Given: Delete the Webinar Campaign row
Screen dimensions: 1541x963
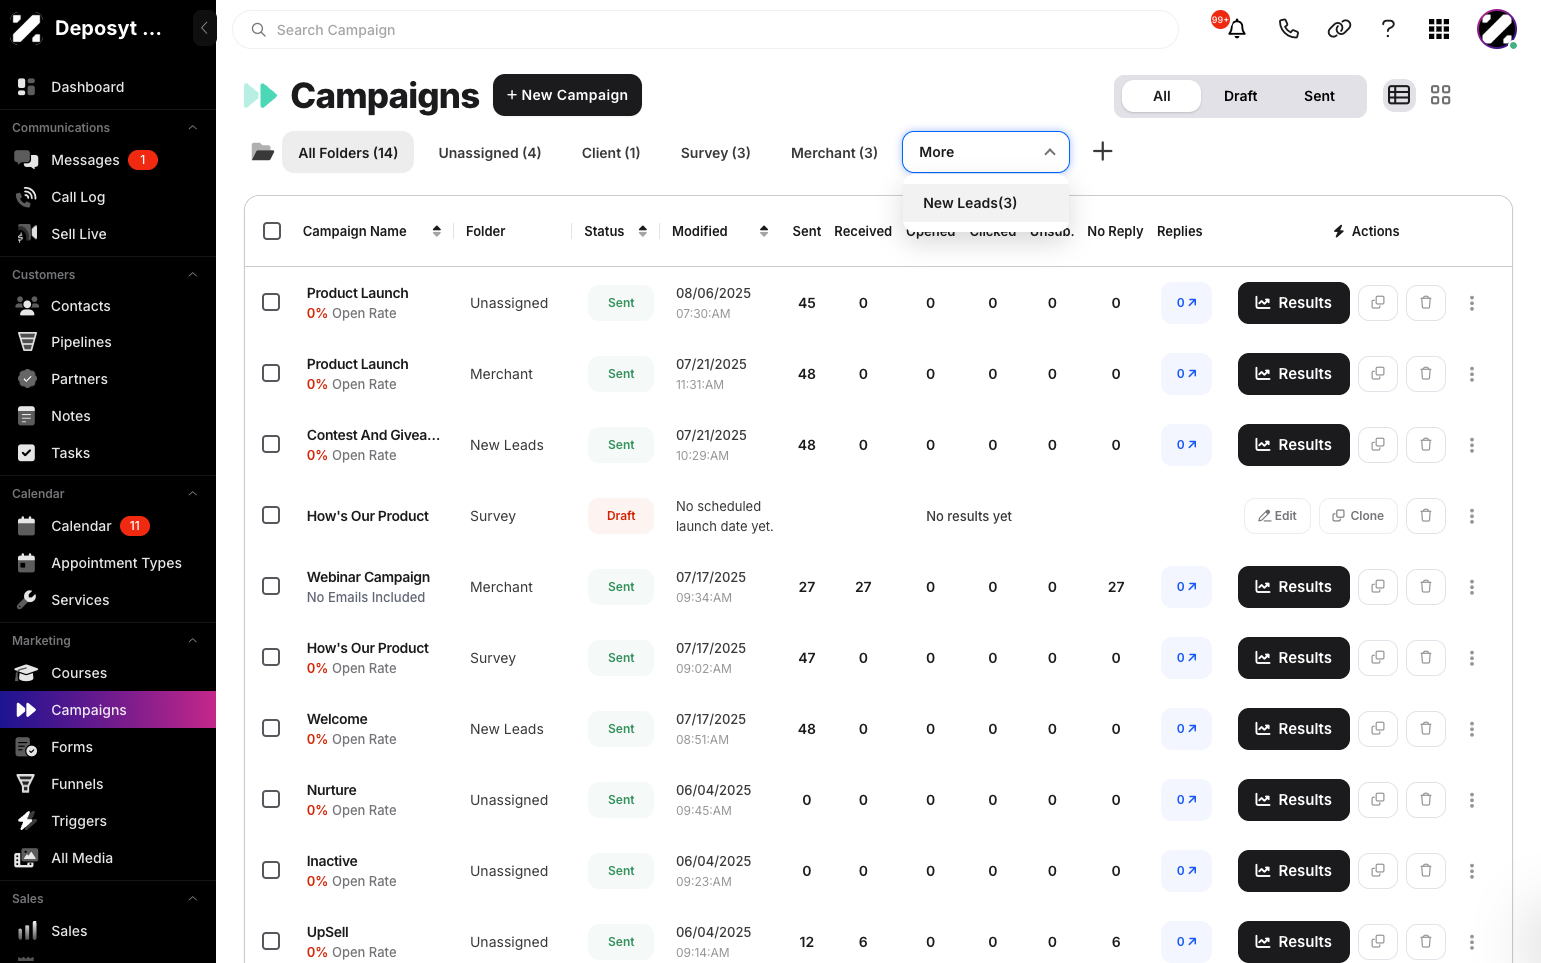Looking at the screenshot, I should pyautogui.click(x=1426, y=587).
